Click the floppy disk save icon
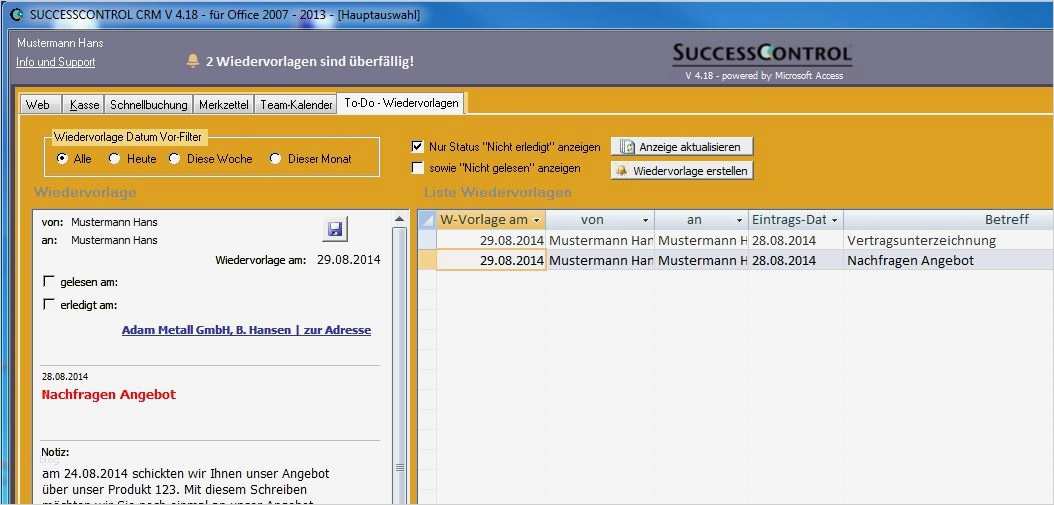 point(334,230)
